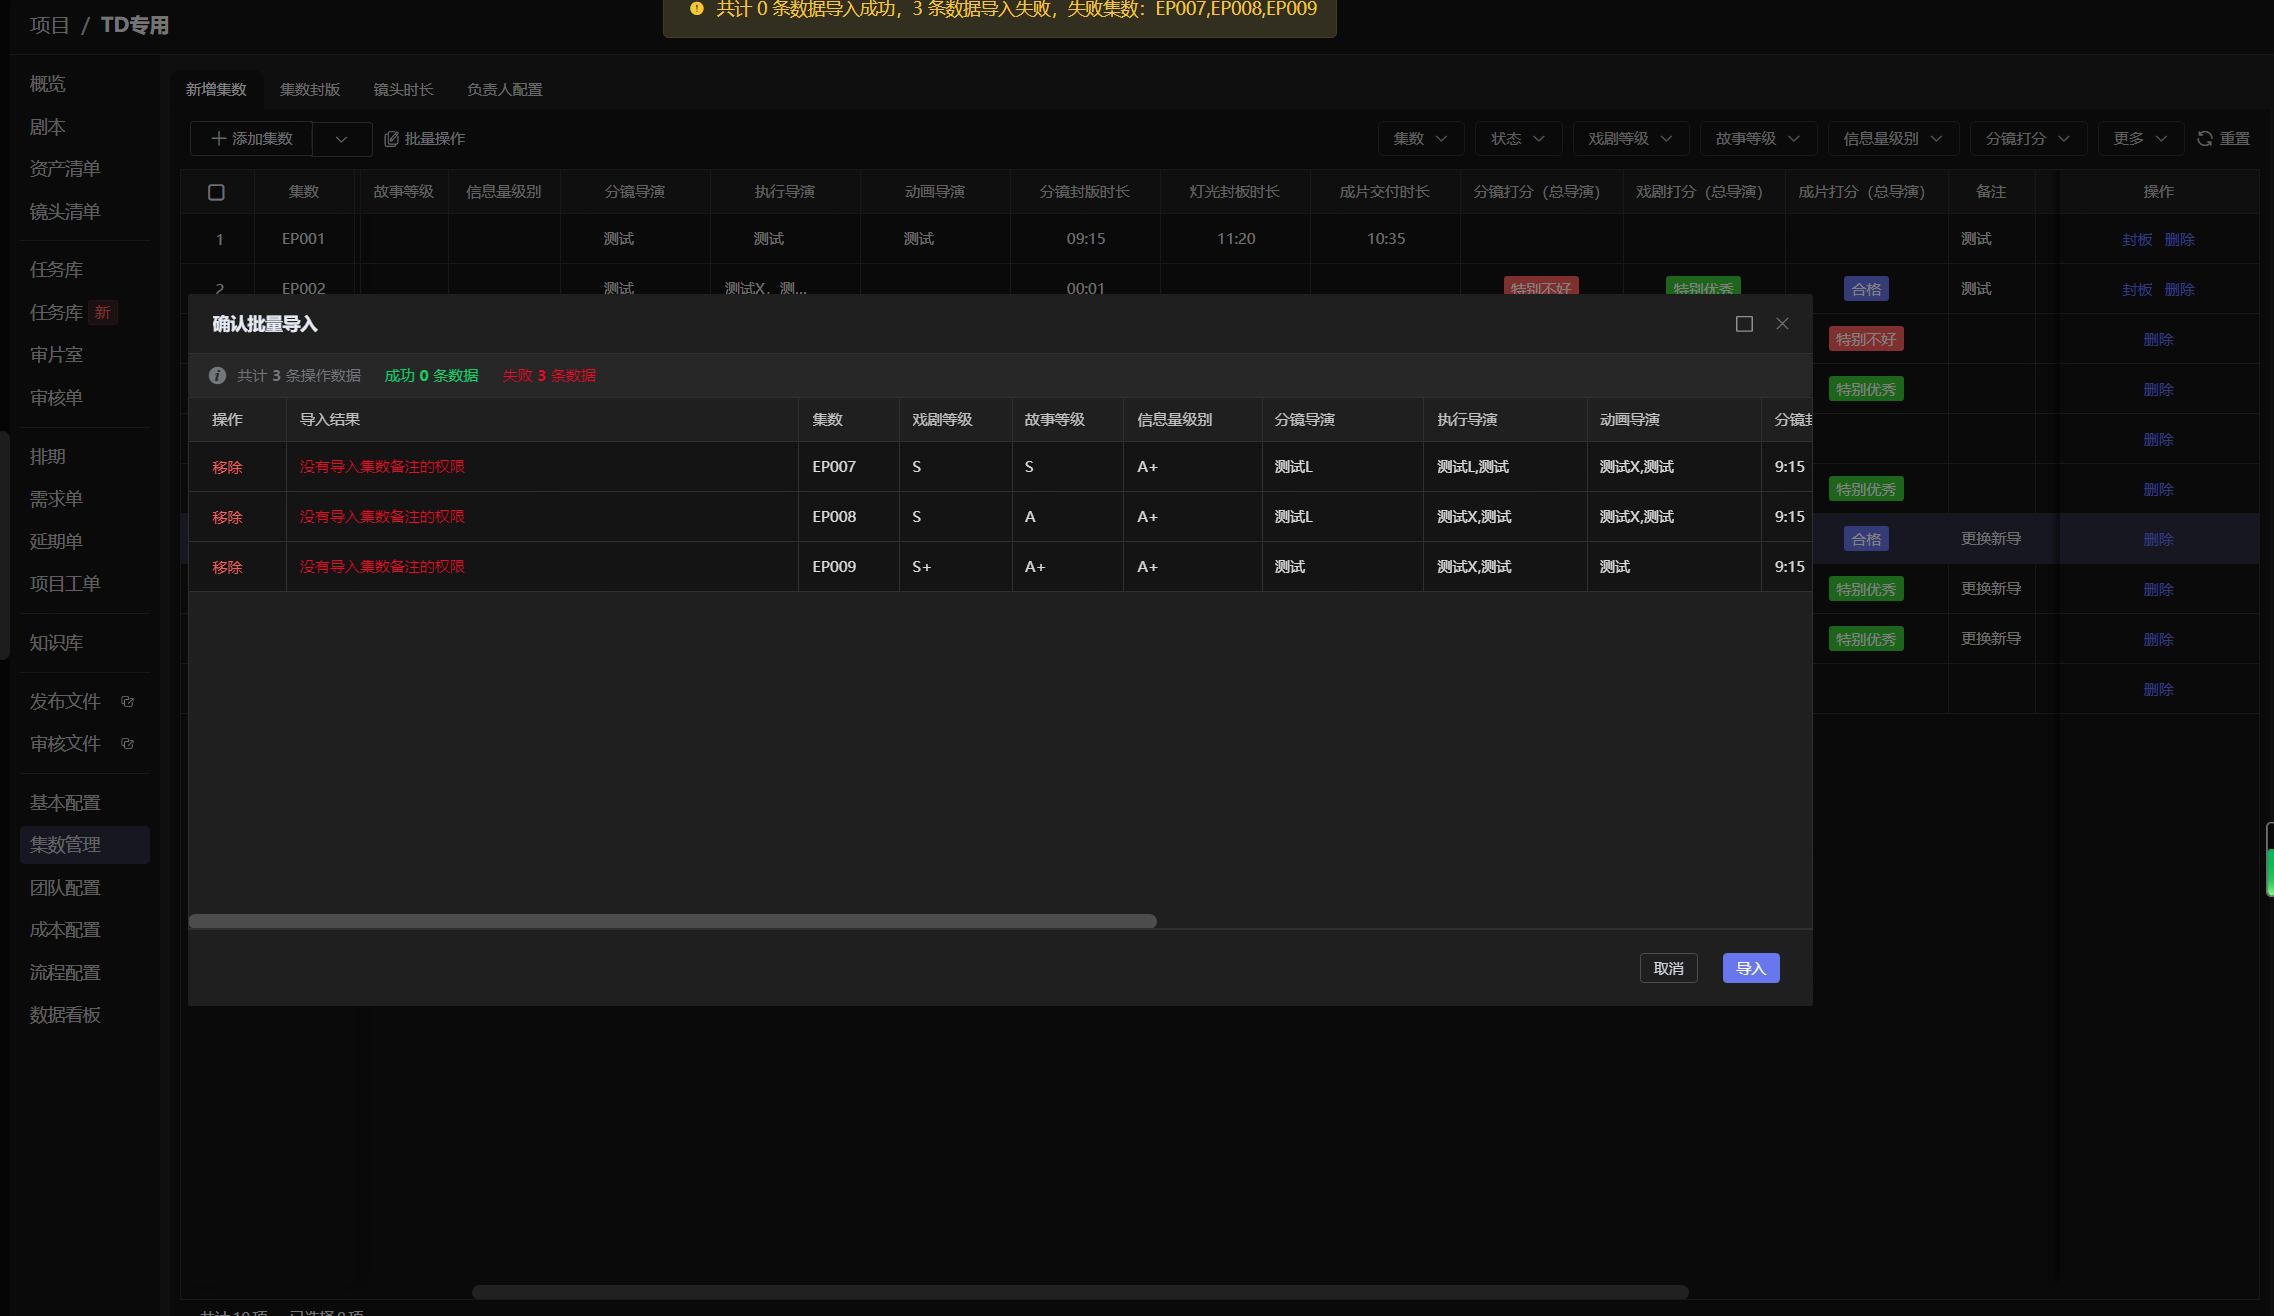Open the 戏剧等级 filter dropdown
Screen dimensions: 2274x1316
click(x=1631, y=139)
